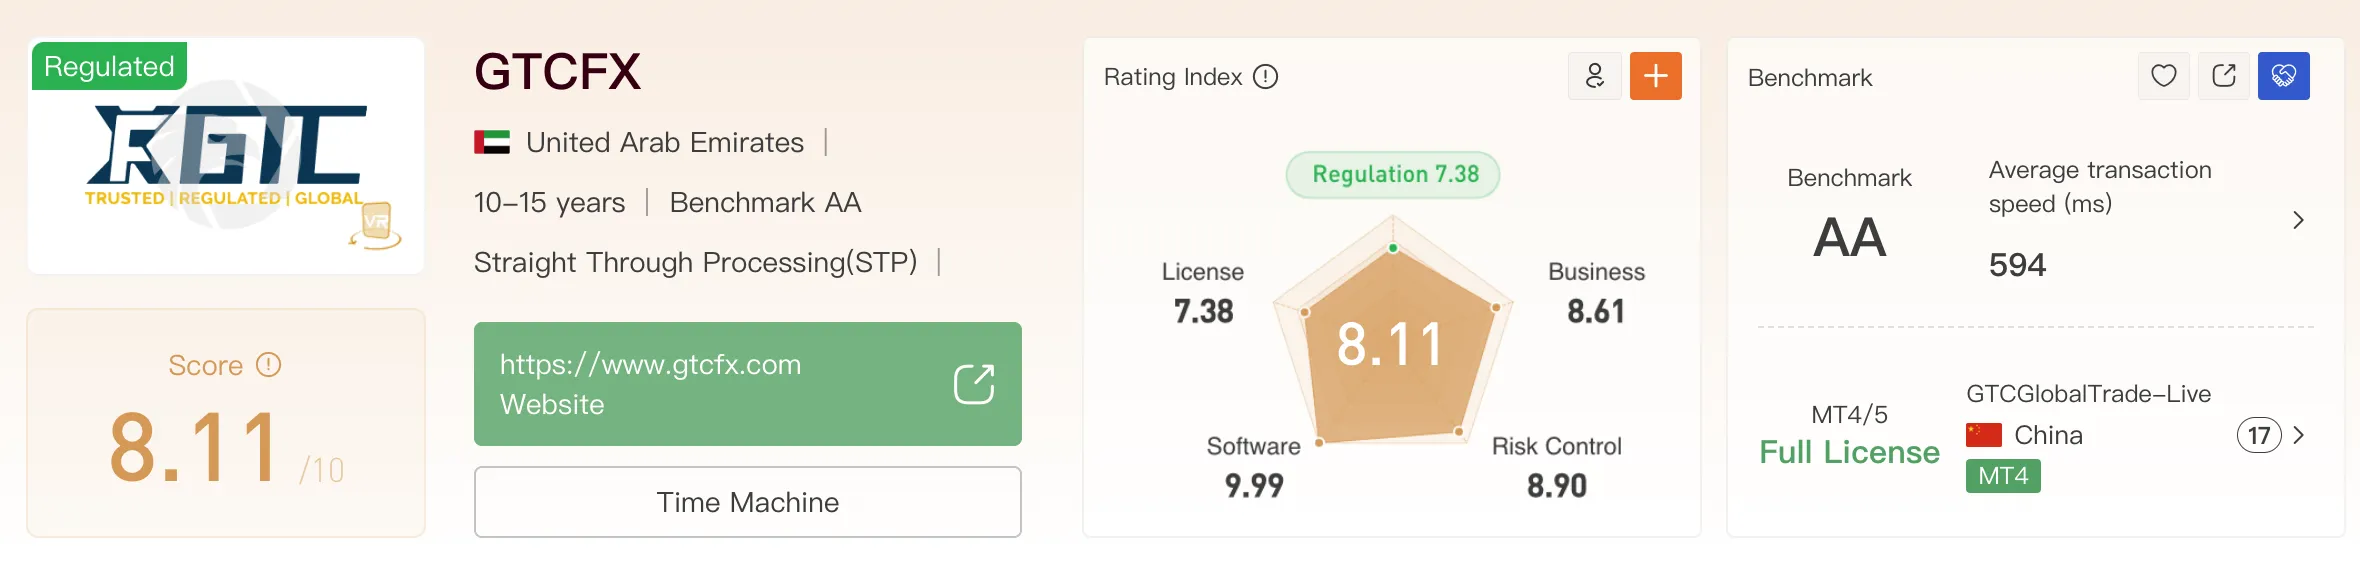Click the user profile icon in Rating Index
Image resolution: width=2360 pixels, height=566 pixels.
(1595, 76)
